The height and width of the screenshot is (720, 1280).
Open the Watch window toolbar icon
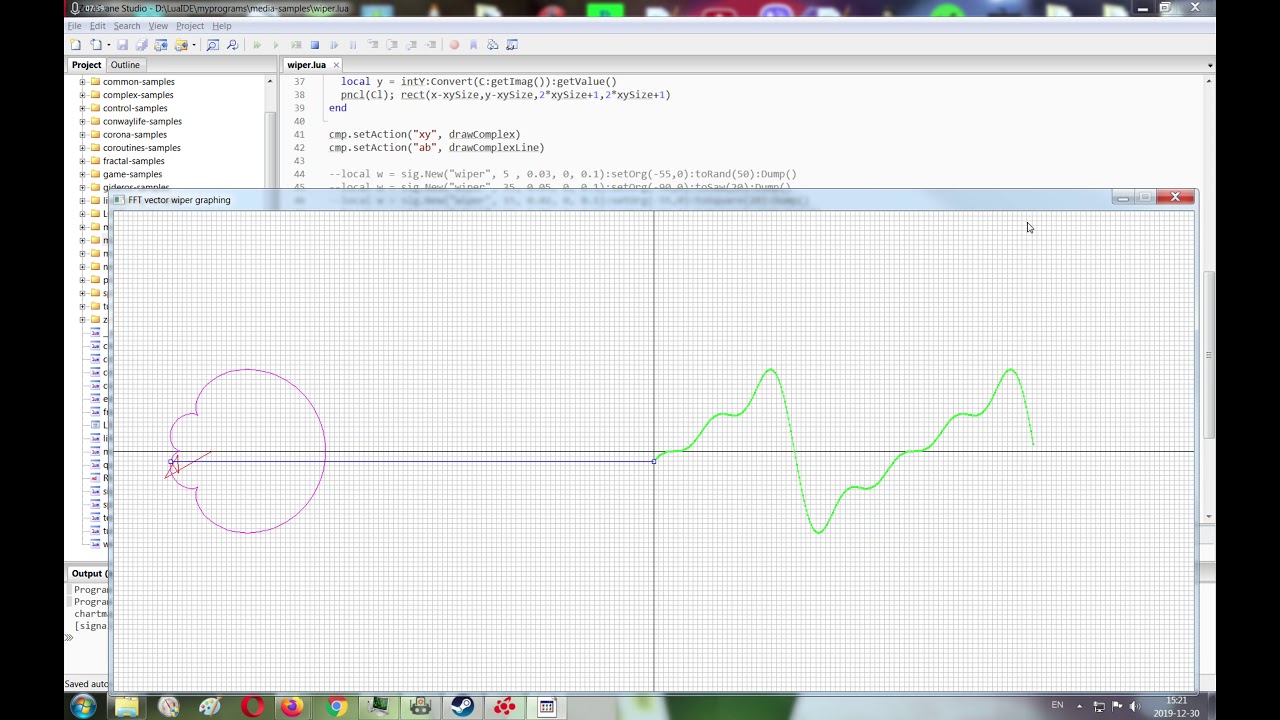512,45
